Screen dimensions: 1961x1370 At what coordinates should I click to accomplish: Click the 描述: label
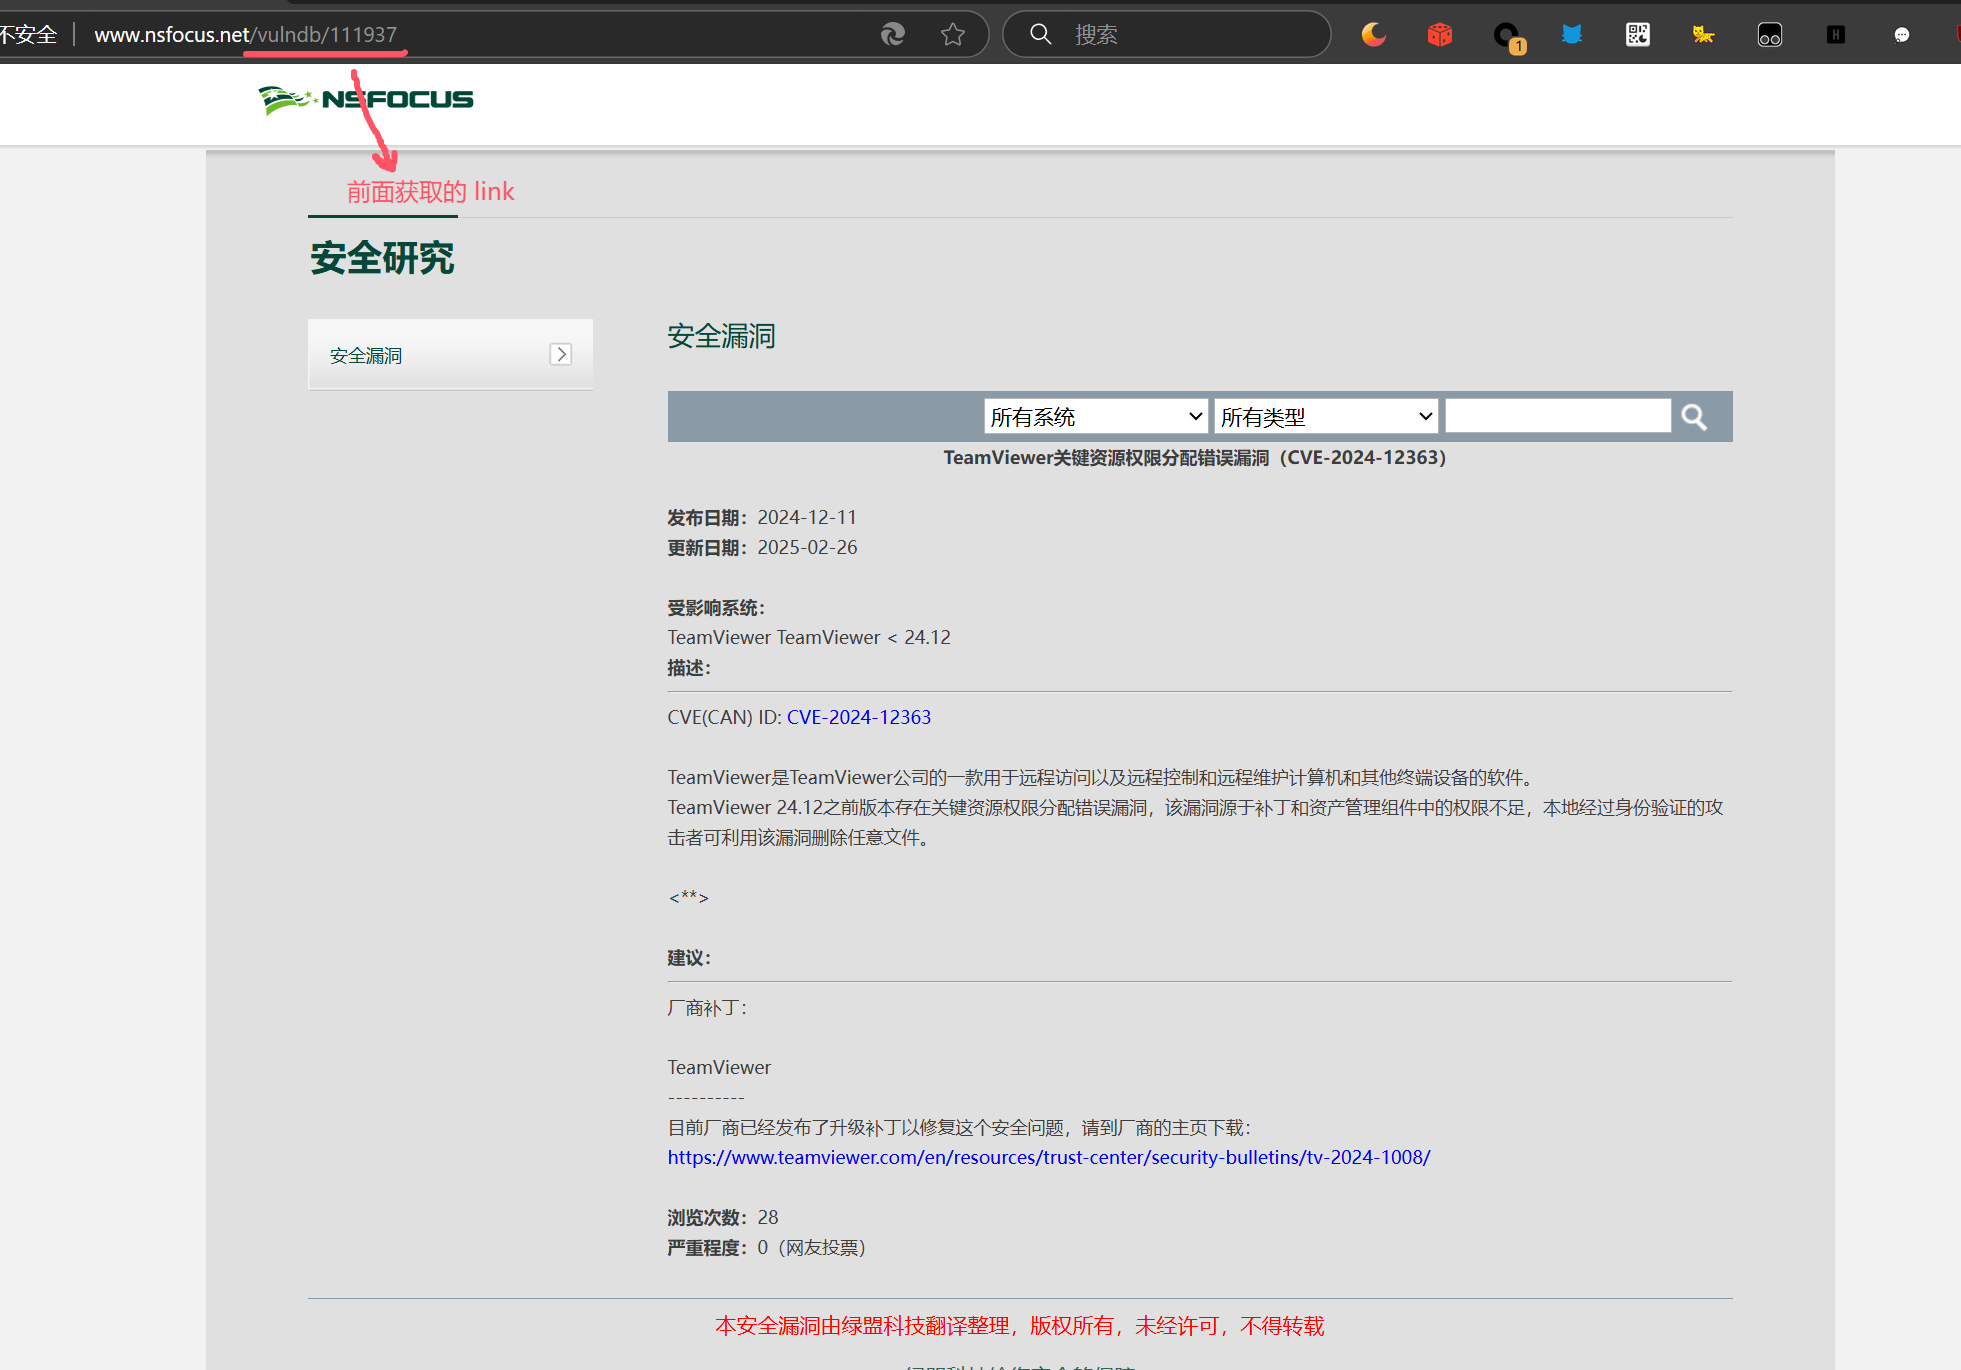click(689, 667)
